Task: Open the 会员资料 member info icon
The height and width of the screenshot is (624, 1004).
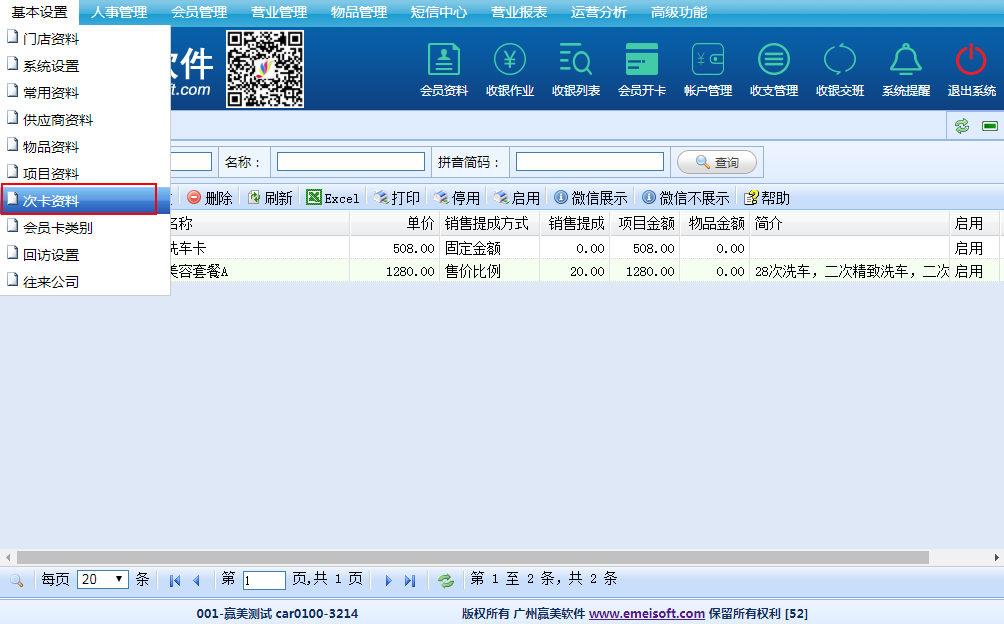Action: [x=444, y=69]
